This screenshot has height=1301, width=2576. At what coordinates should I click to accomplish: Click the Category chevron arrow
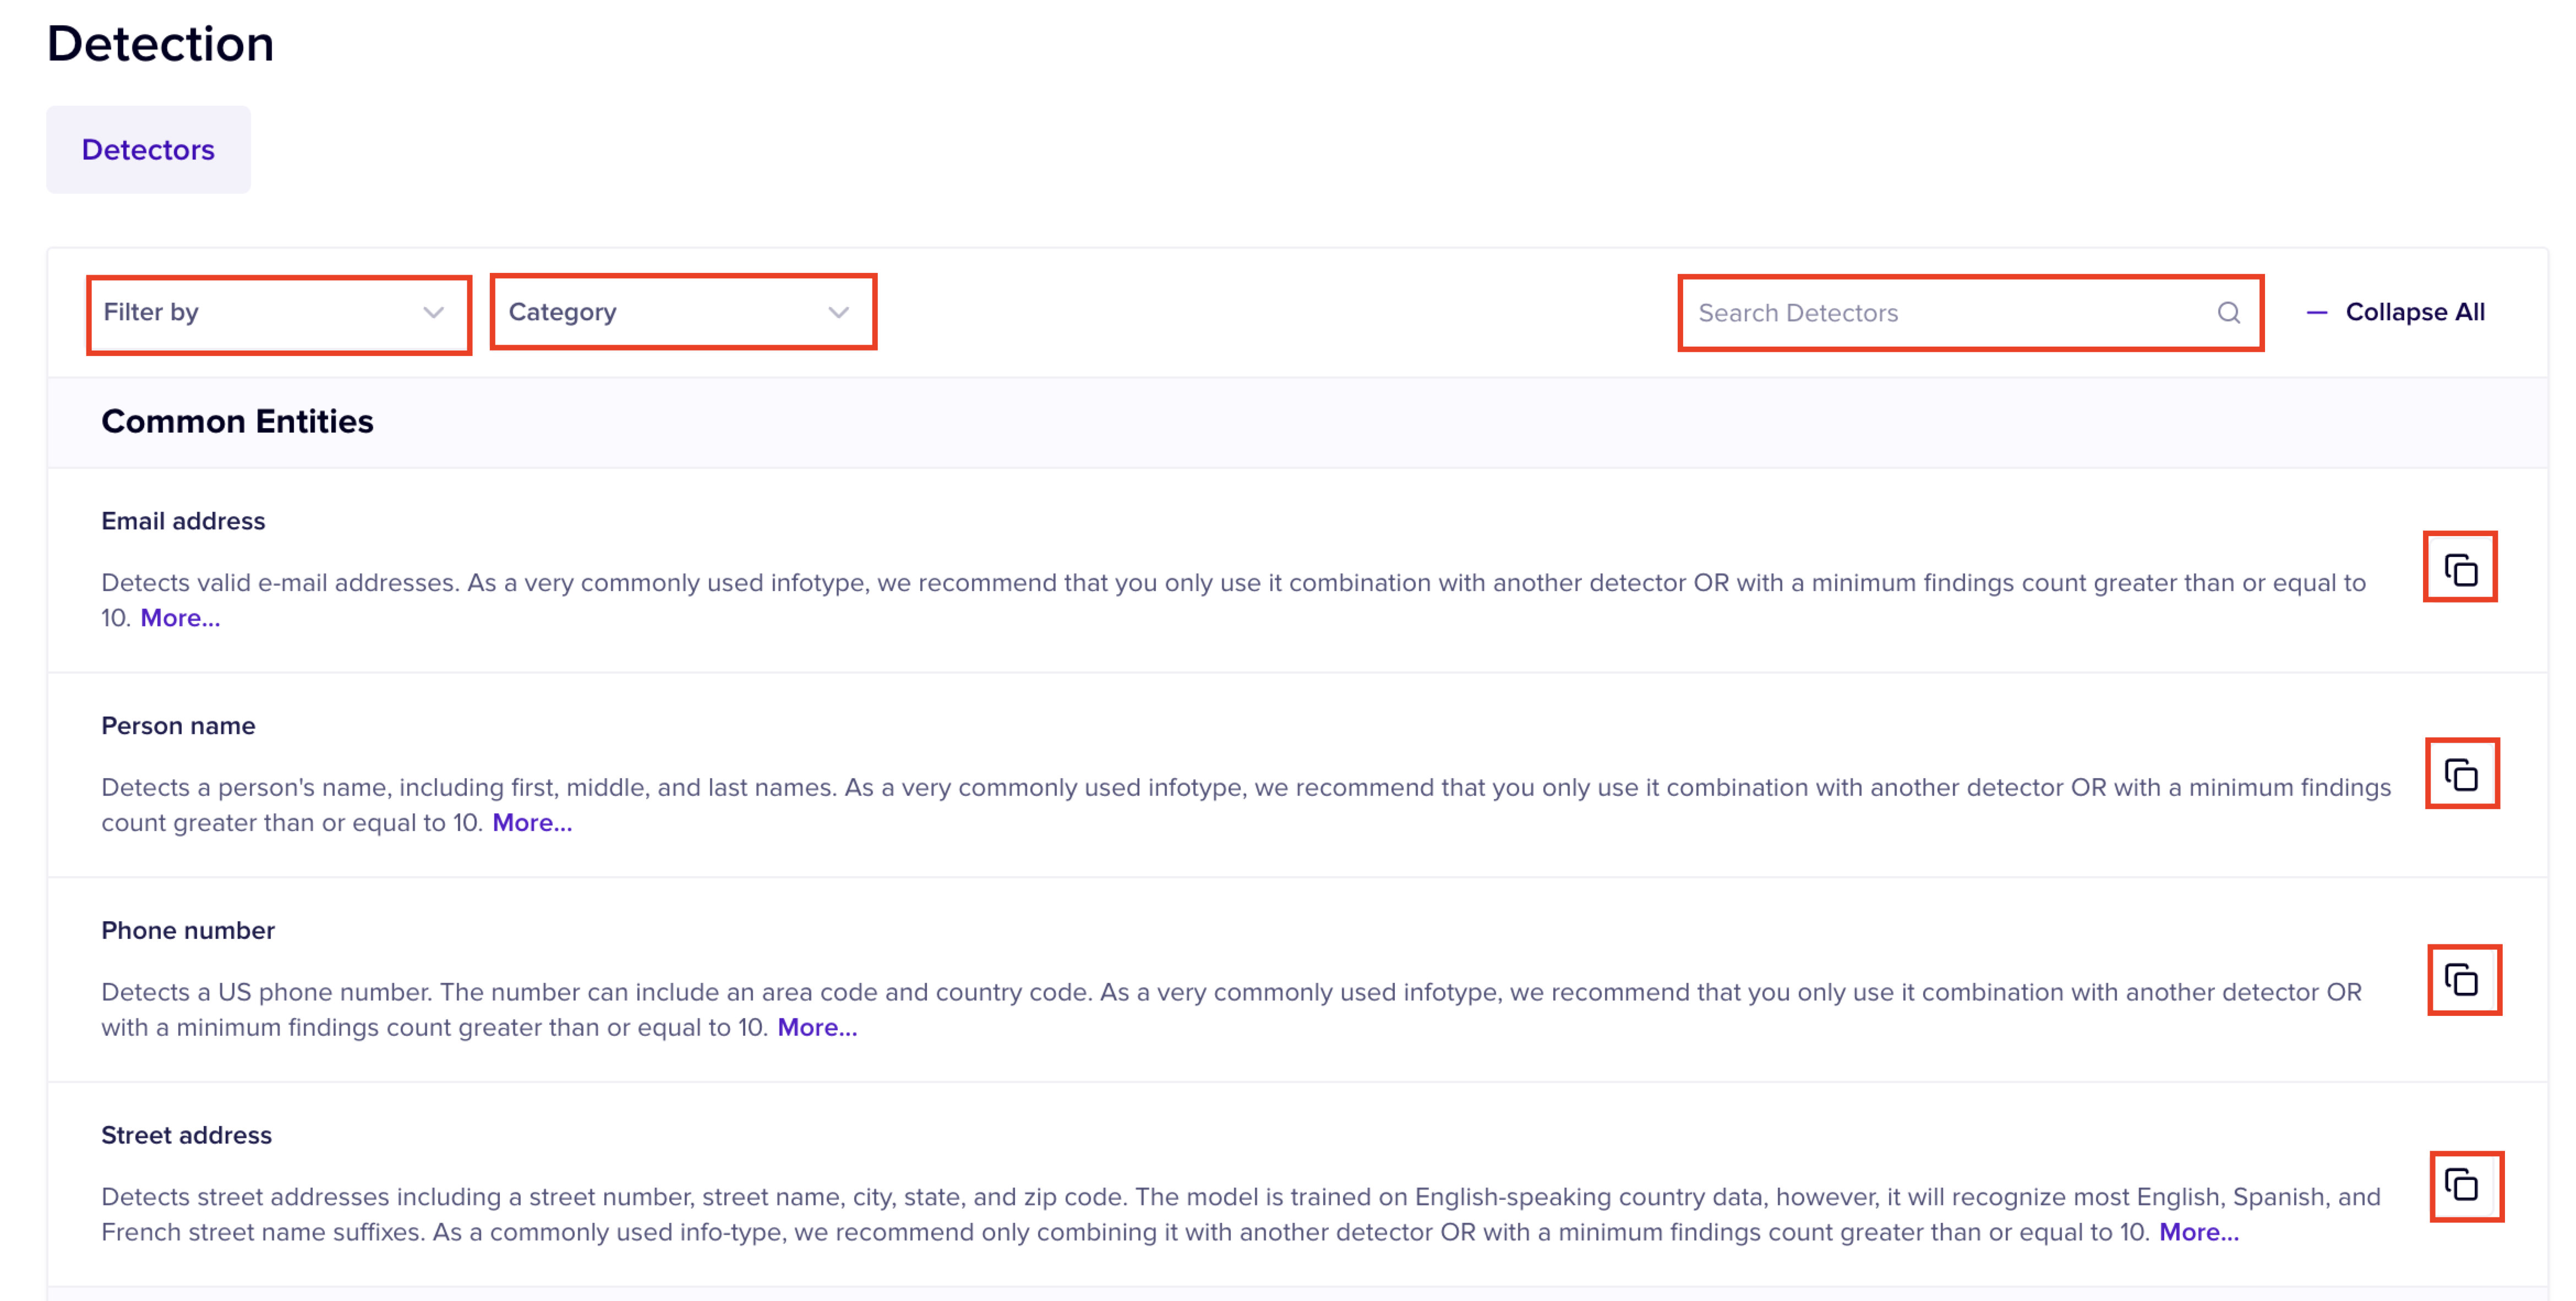point(838,313)
